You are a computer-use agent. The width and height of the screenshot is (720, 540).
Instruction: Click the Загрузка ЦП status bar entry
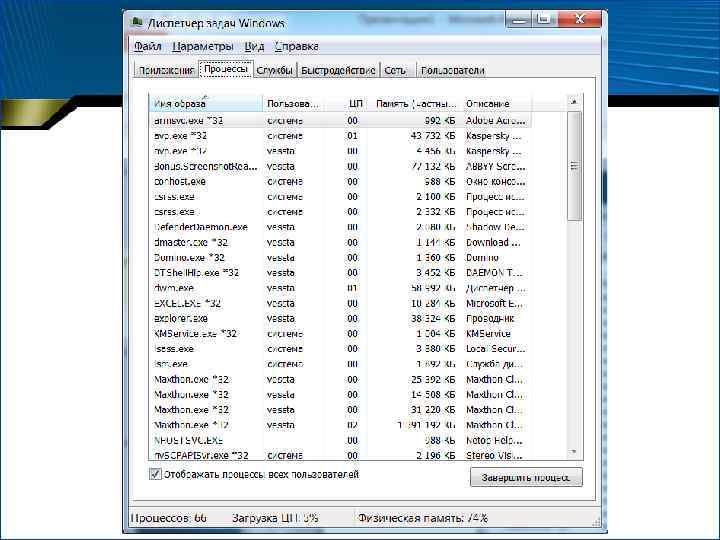tap(275, 518)
